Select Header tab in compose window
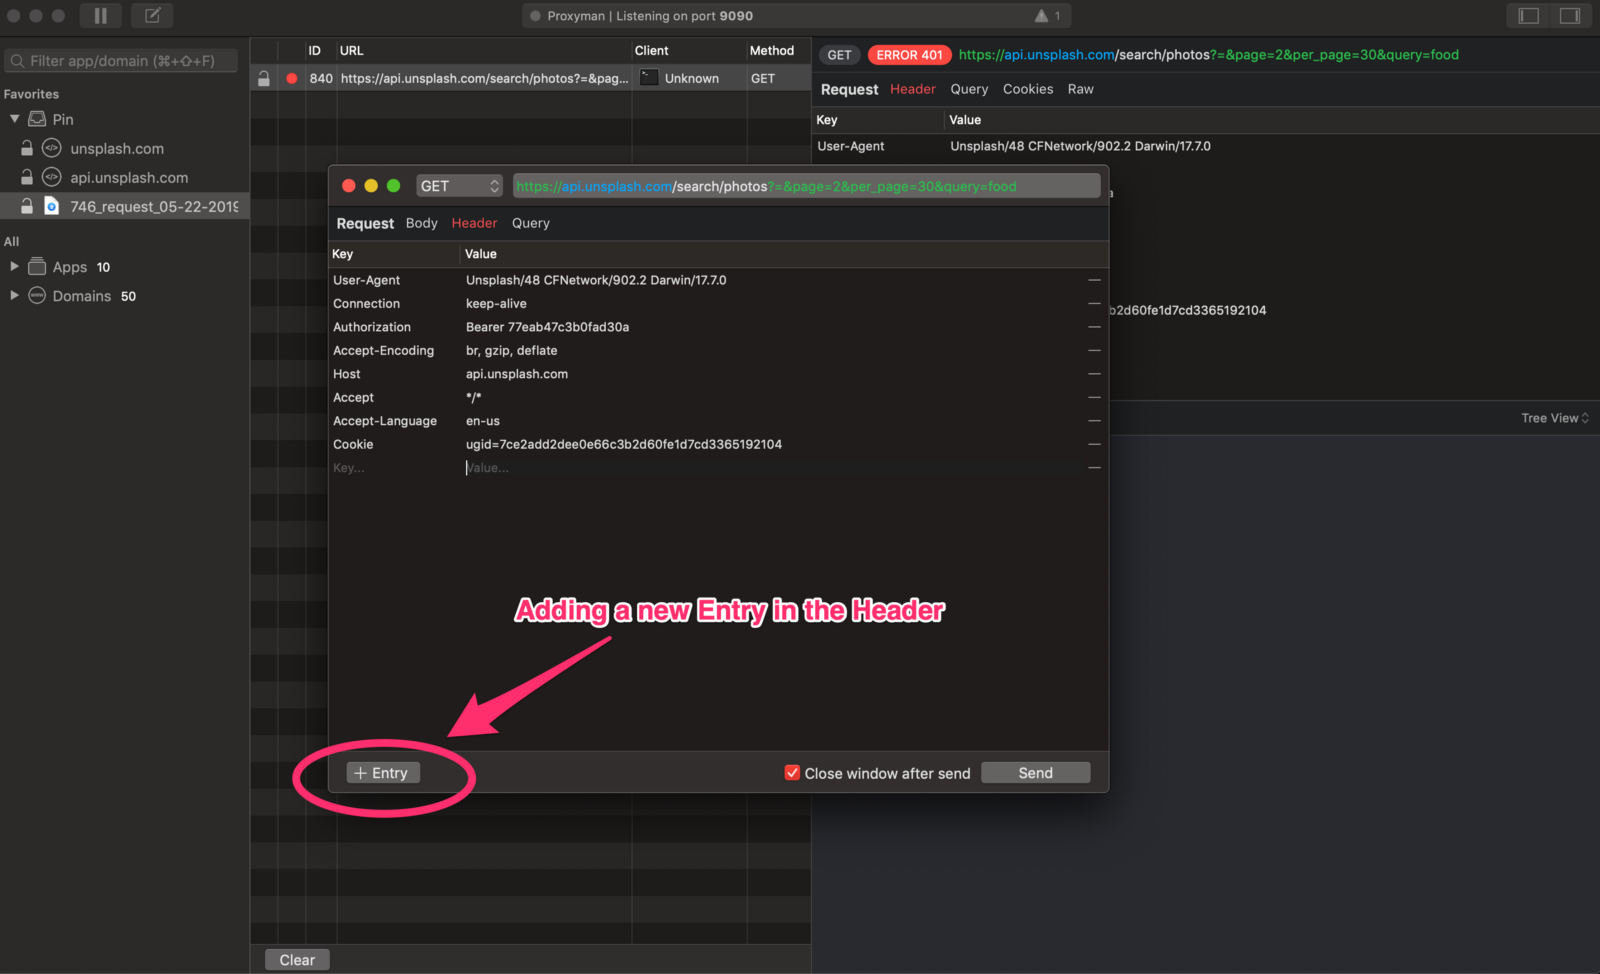 tap(474, 223)
